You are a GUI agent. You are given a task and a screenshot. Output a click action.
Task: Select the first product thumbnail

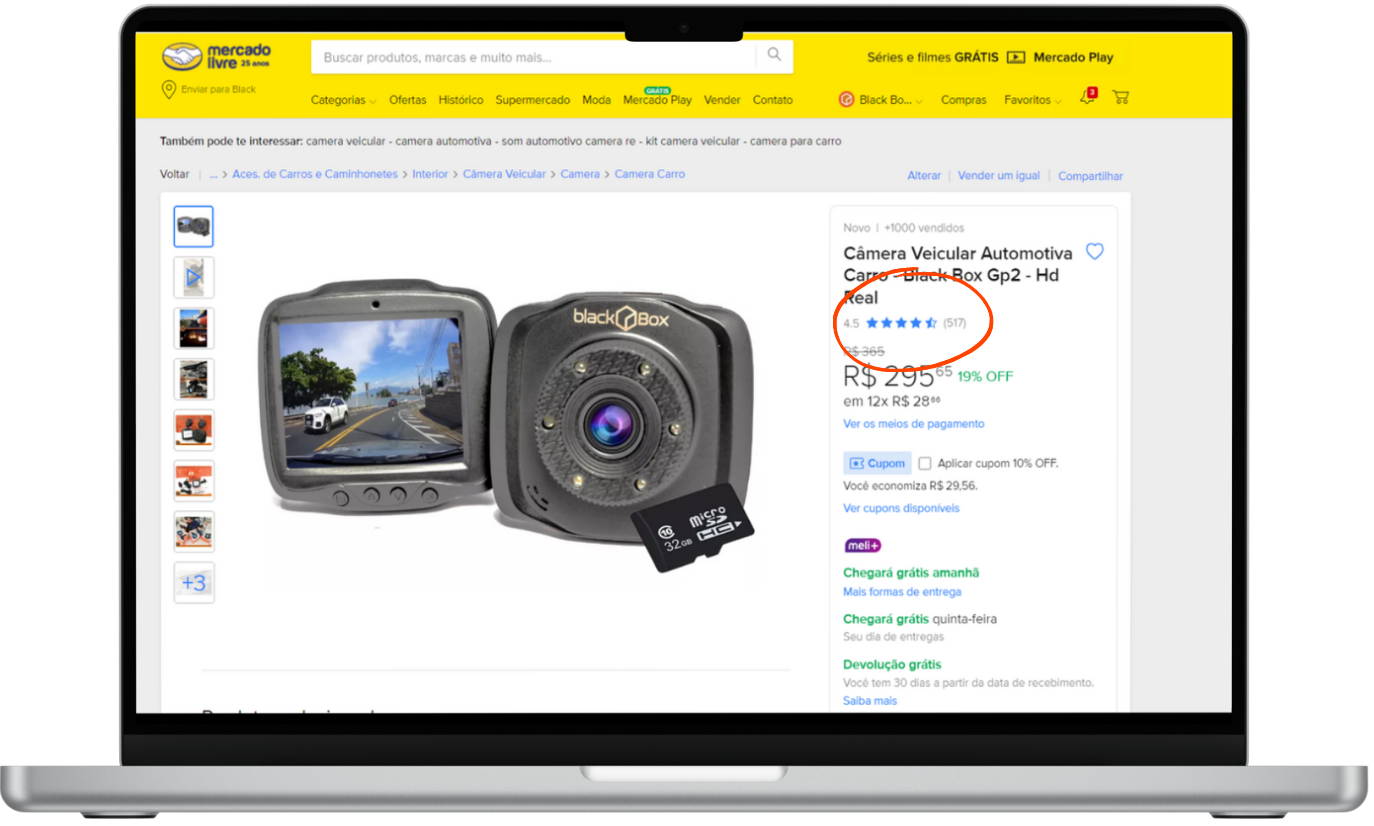[x=194, y=227]
